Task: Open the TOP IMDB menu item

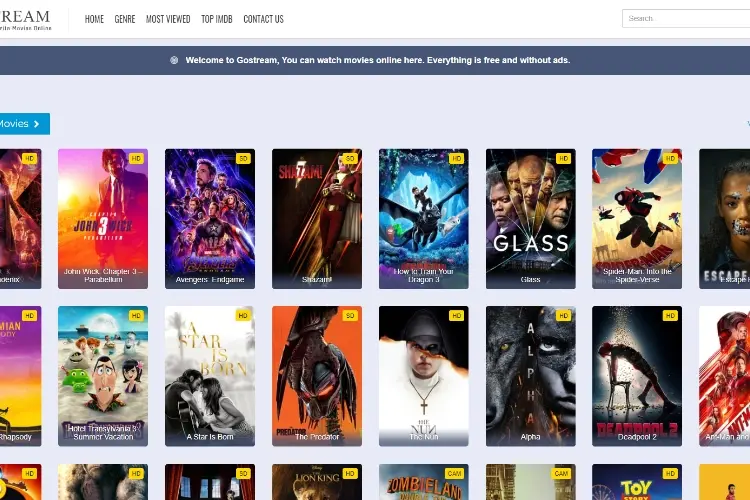Action: 217,19
